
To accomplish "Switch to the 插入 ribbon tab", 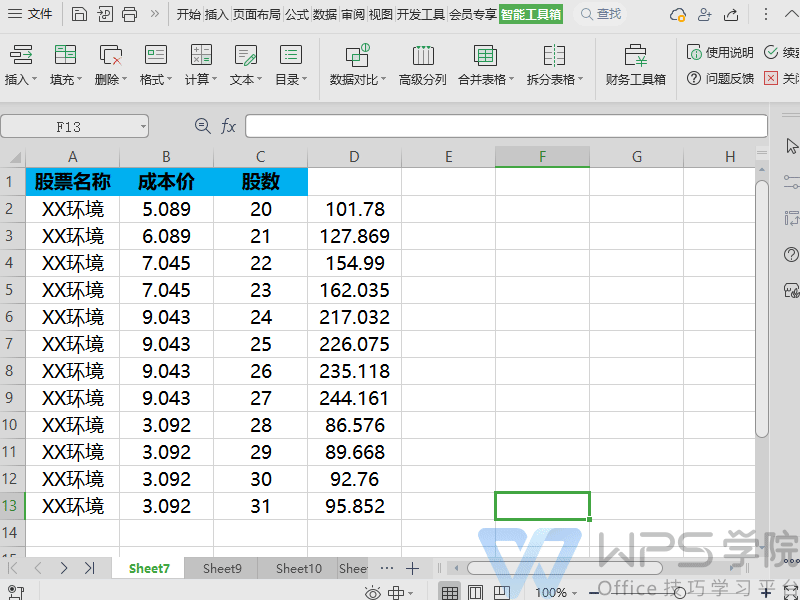I will click(x=216, y=14).
